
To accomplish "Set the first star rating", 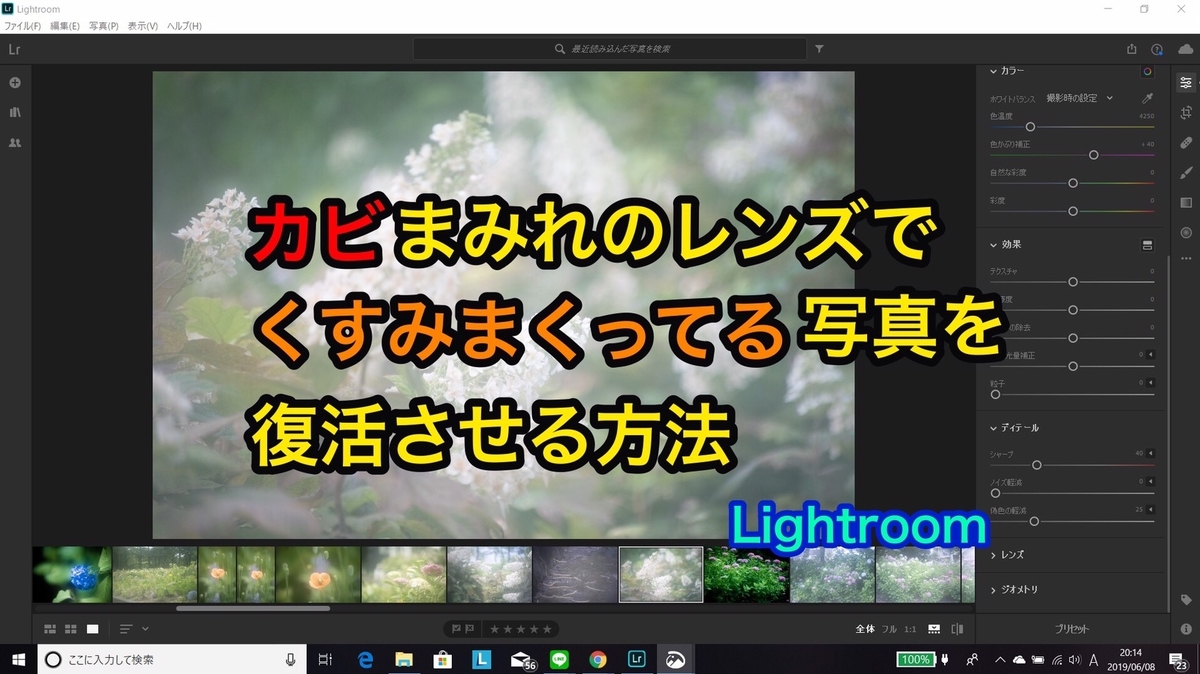I will 494,629.
